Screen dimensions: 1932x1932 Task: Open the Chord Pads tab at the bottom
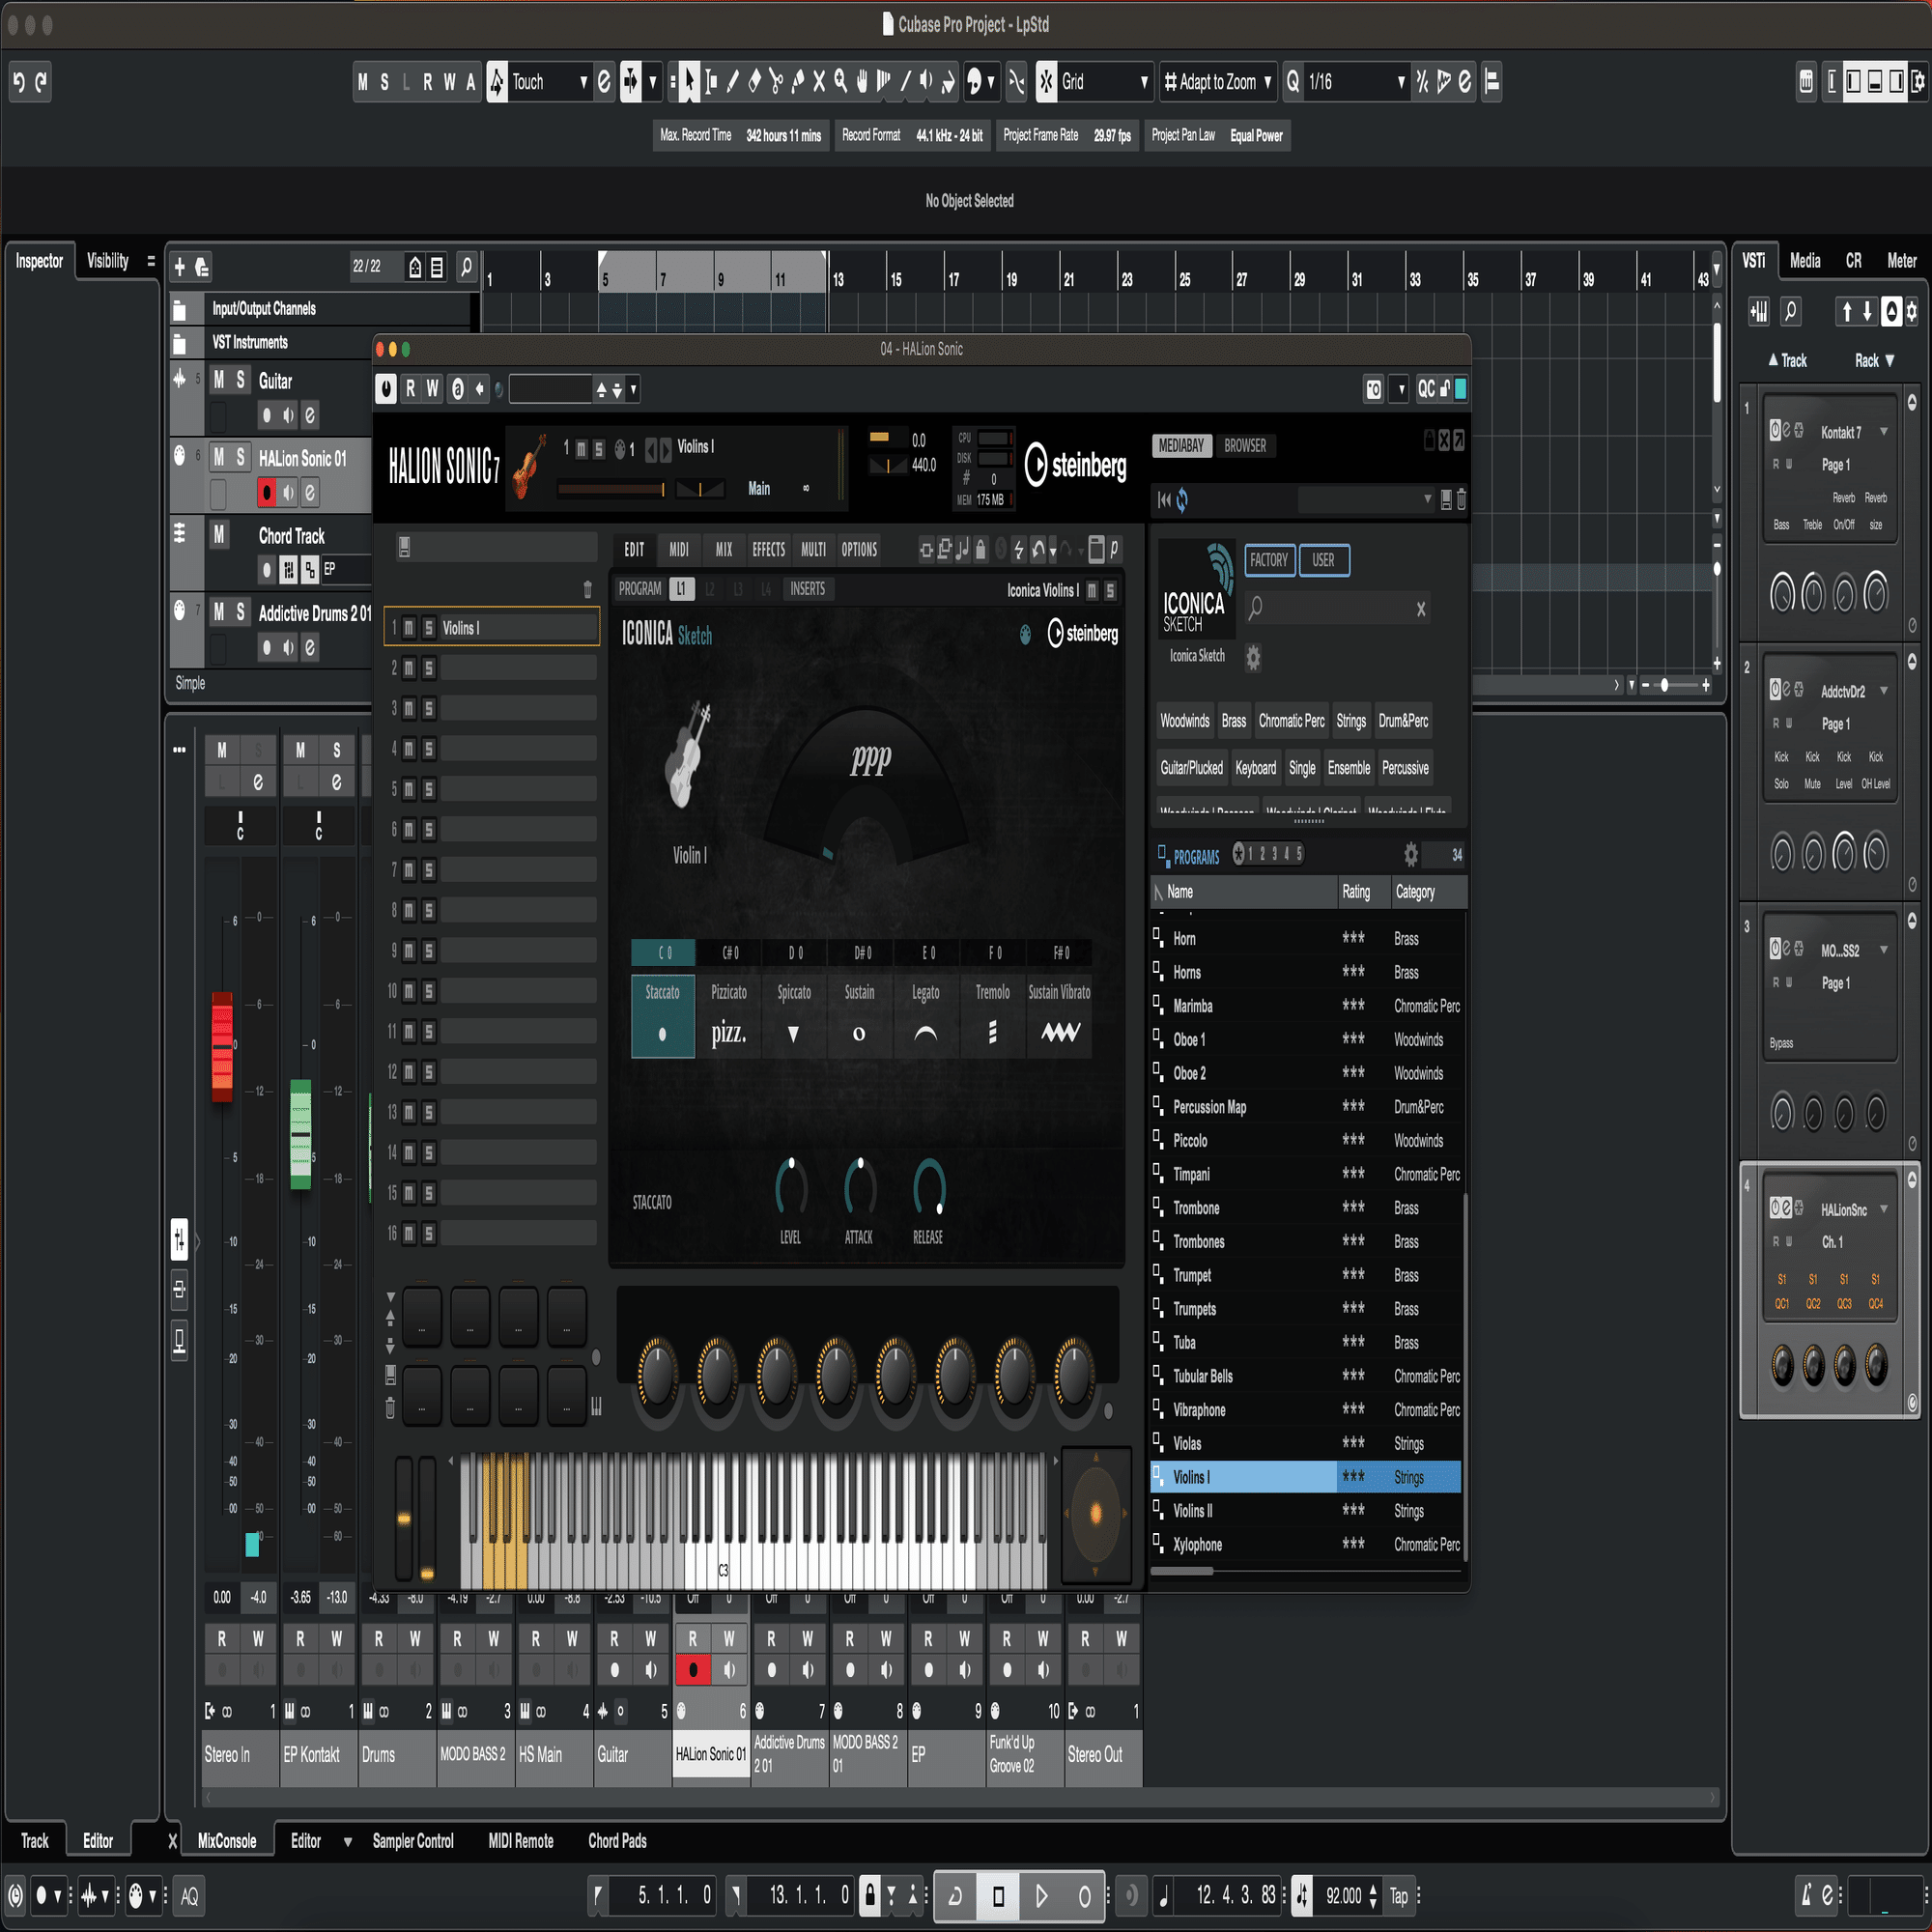click(617, 1840)
